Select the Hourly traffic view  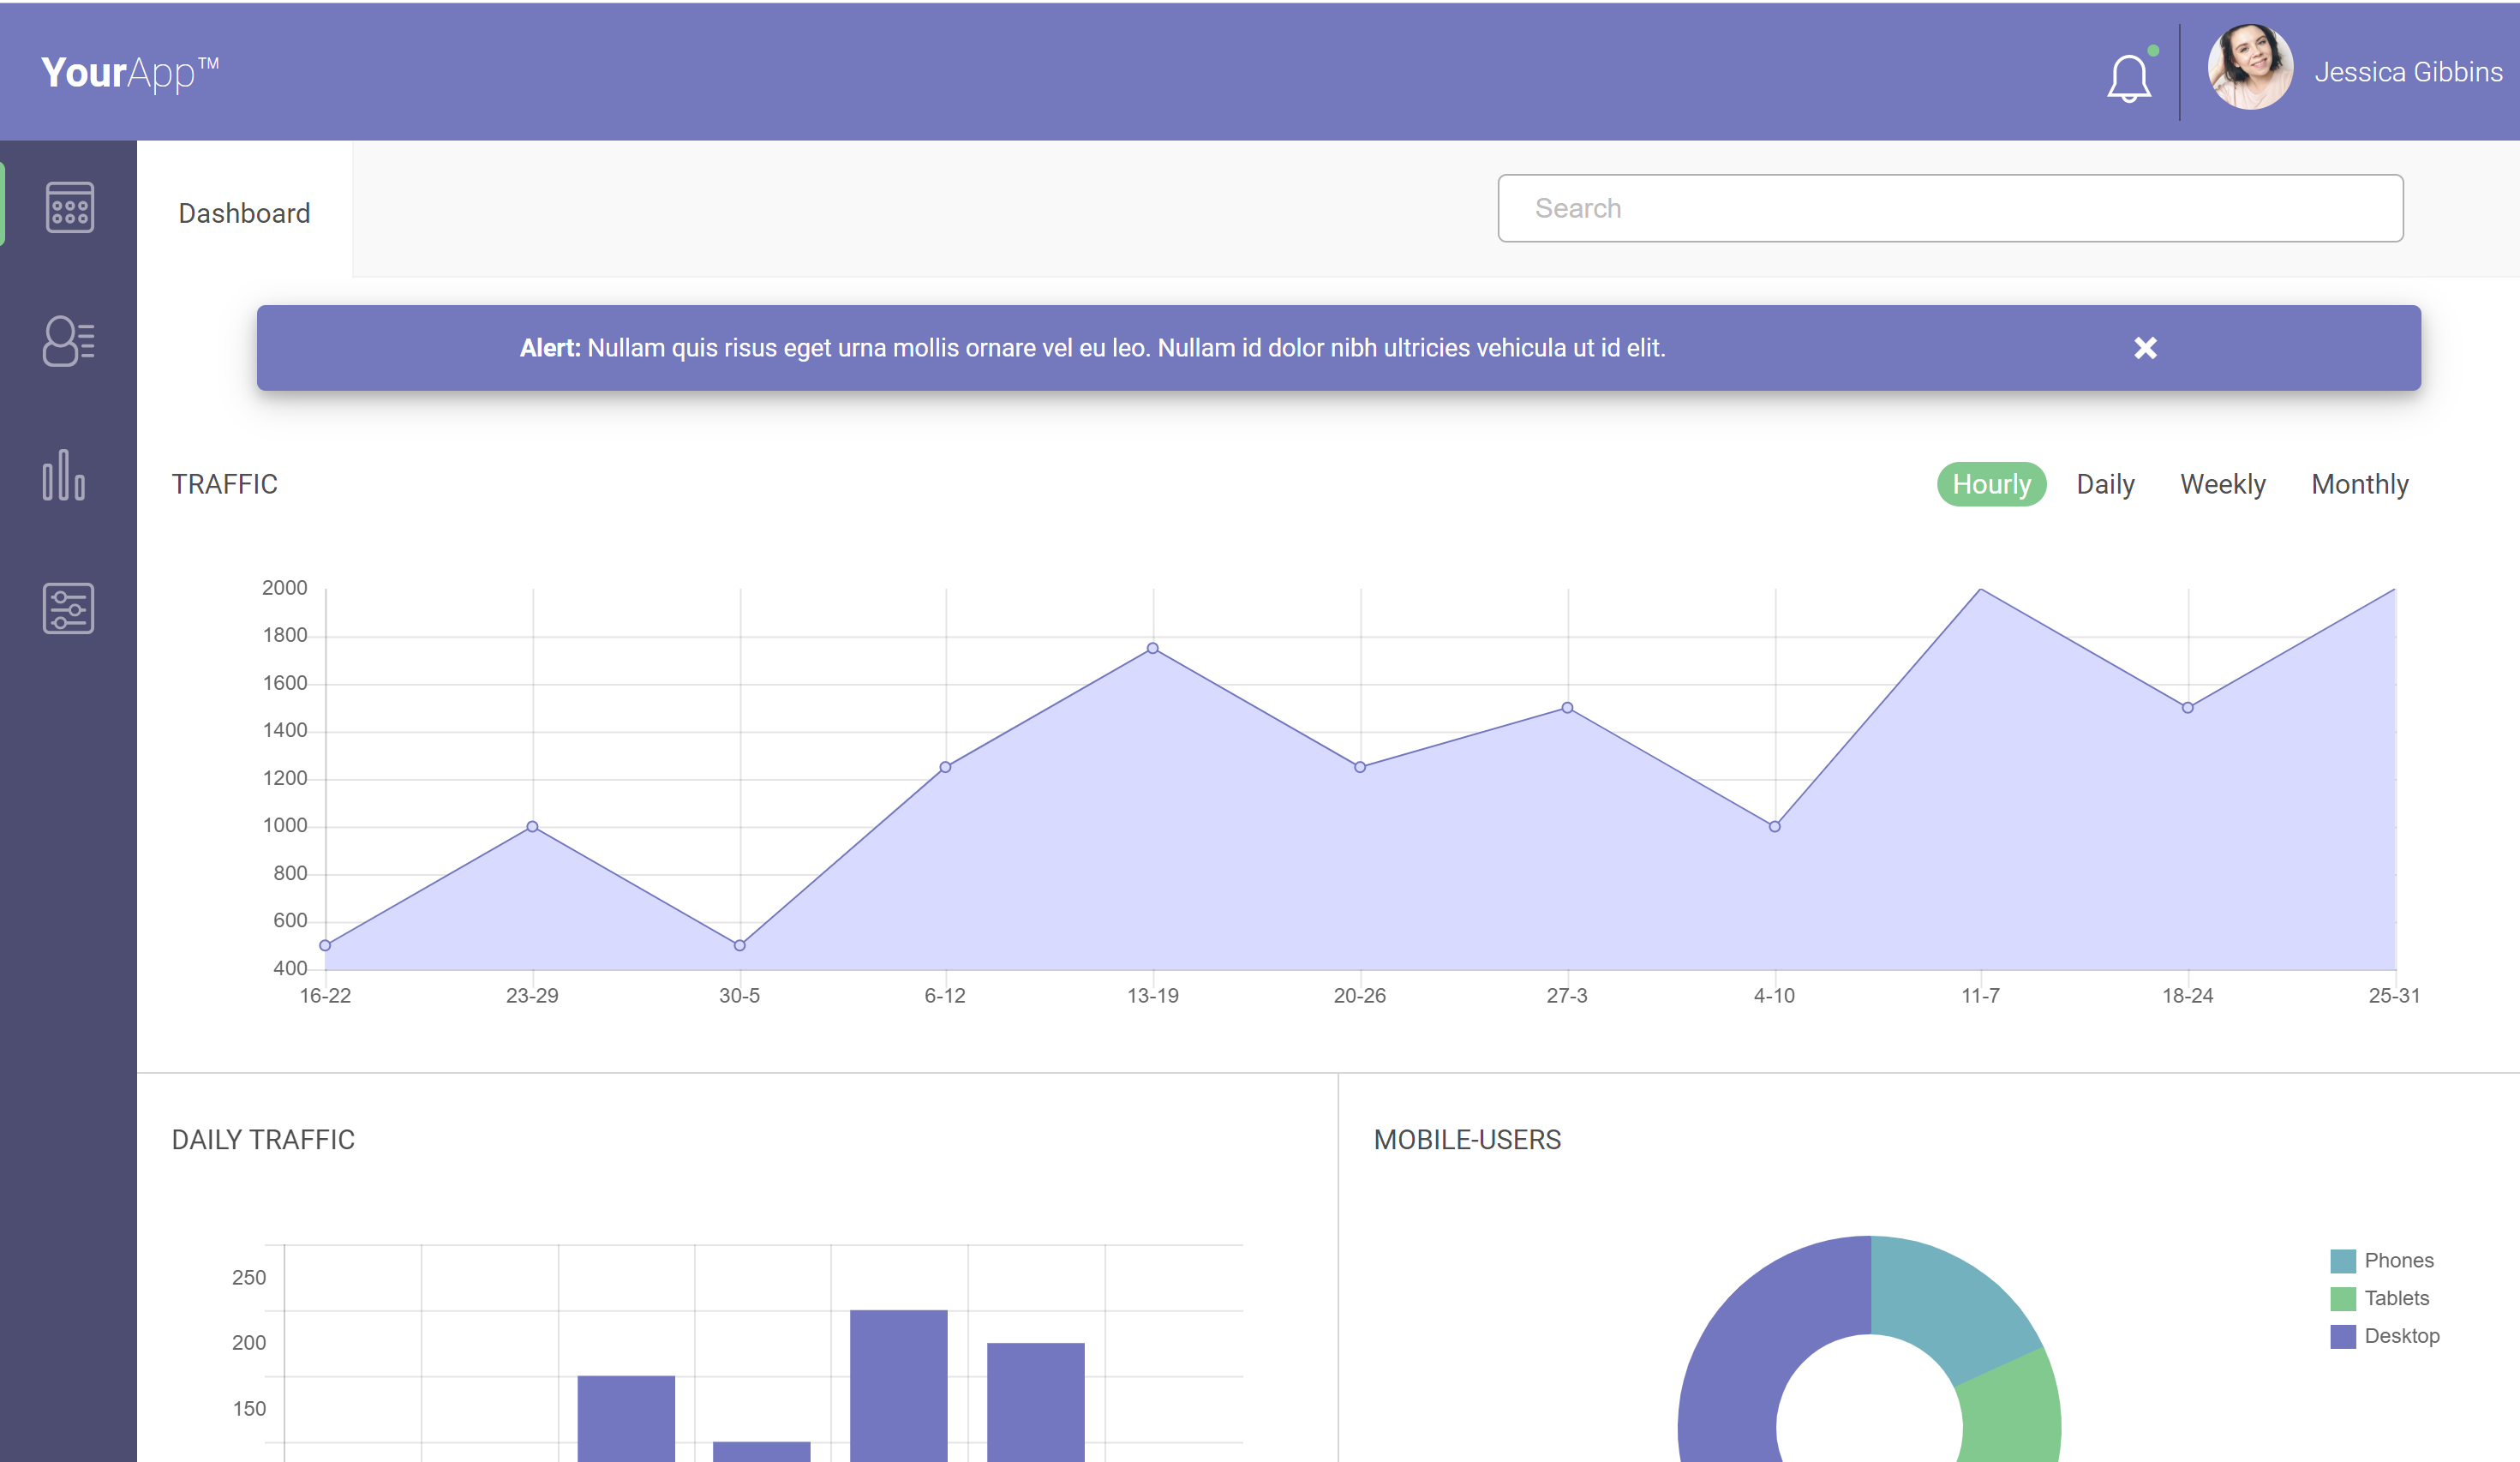coord(1991,484)
